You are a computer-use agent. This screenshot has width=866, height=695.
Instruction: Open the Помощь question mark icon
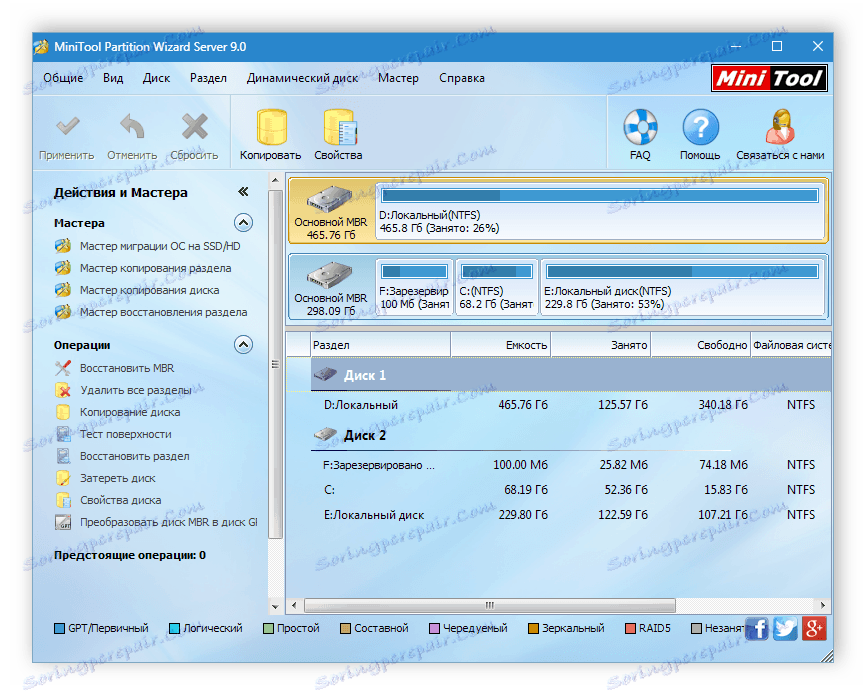click(x=700, y=127)
